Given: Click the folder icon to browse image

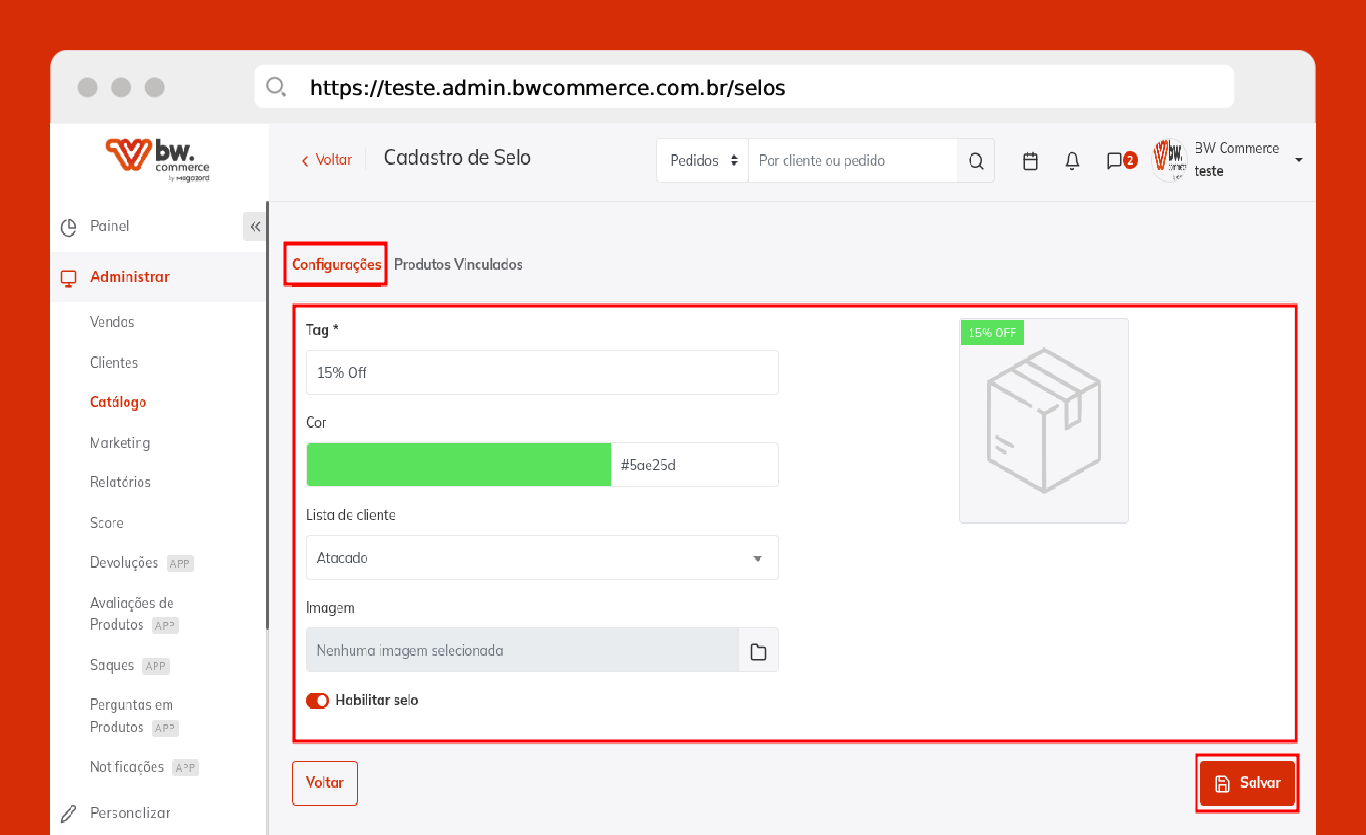Looking at the screenshot, I should 758,651.
